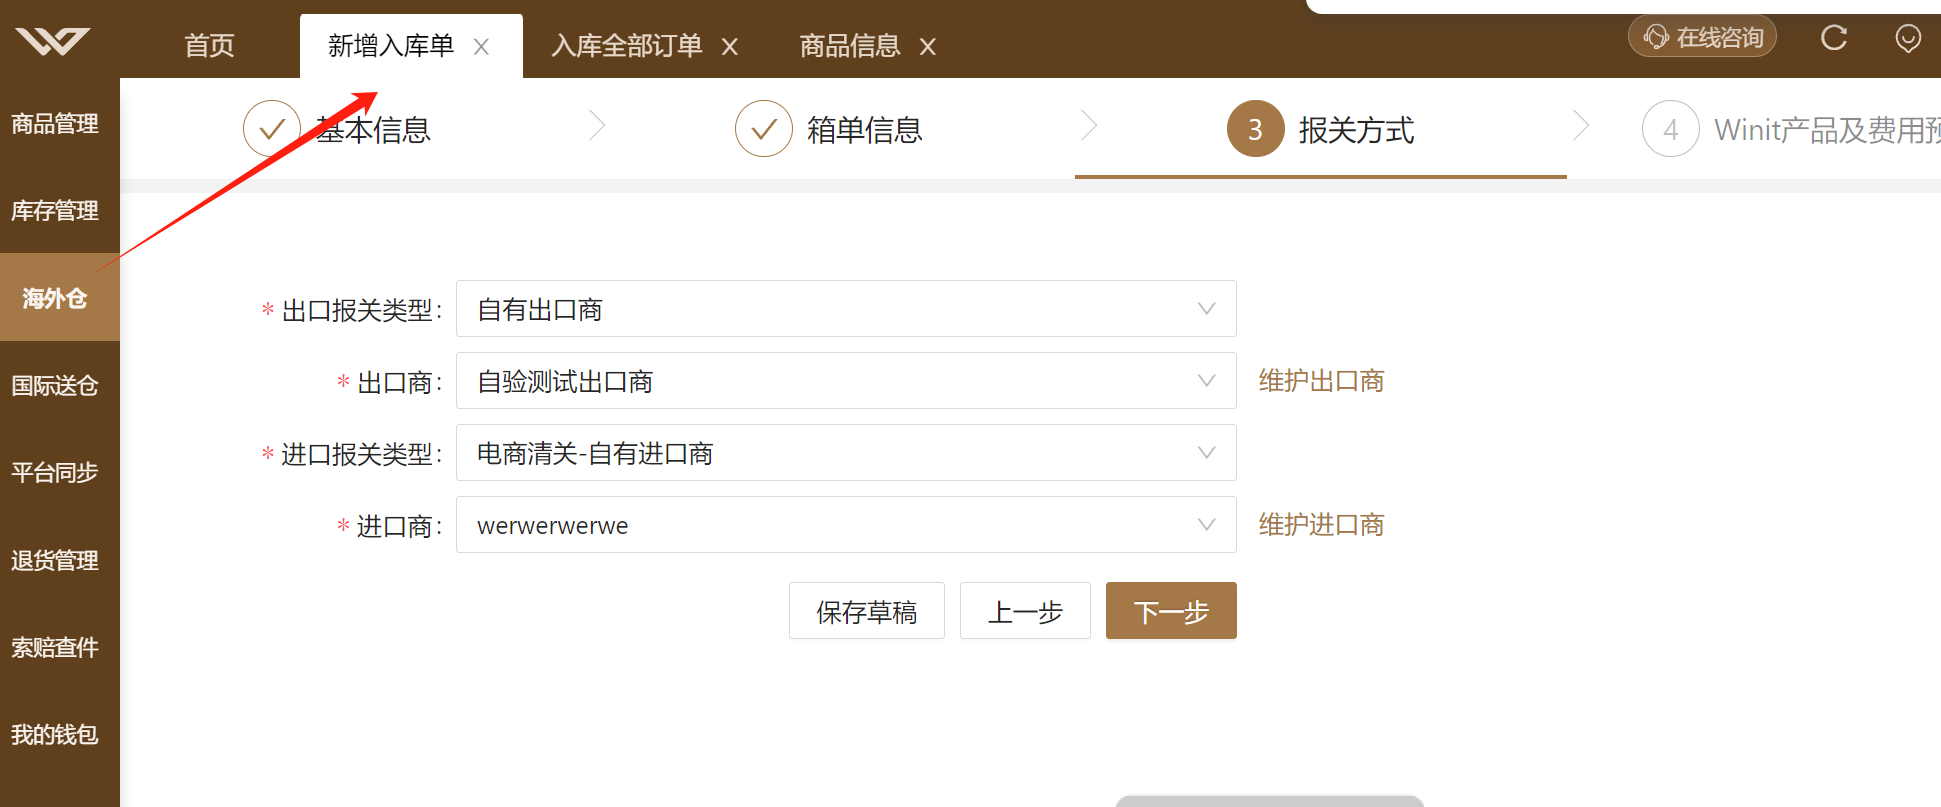Open 商品管理 in the sidebar

[55, 124]
